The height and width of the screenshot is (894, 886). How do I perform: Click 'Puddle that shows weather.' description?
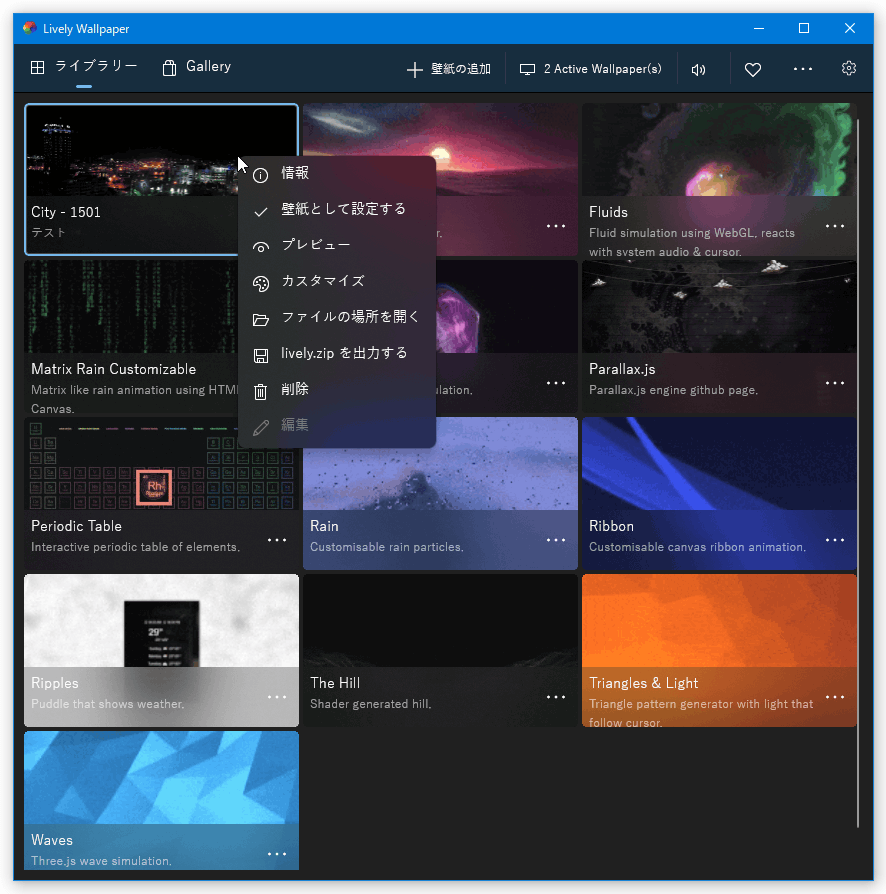click(108, 704)
